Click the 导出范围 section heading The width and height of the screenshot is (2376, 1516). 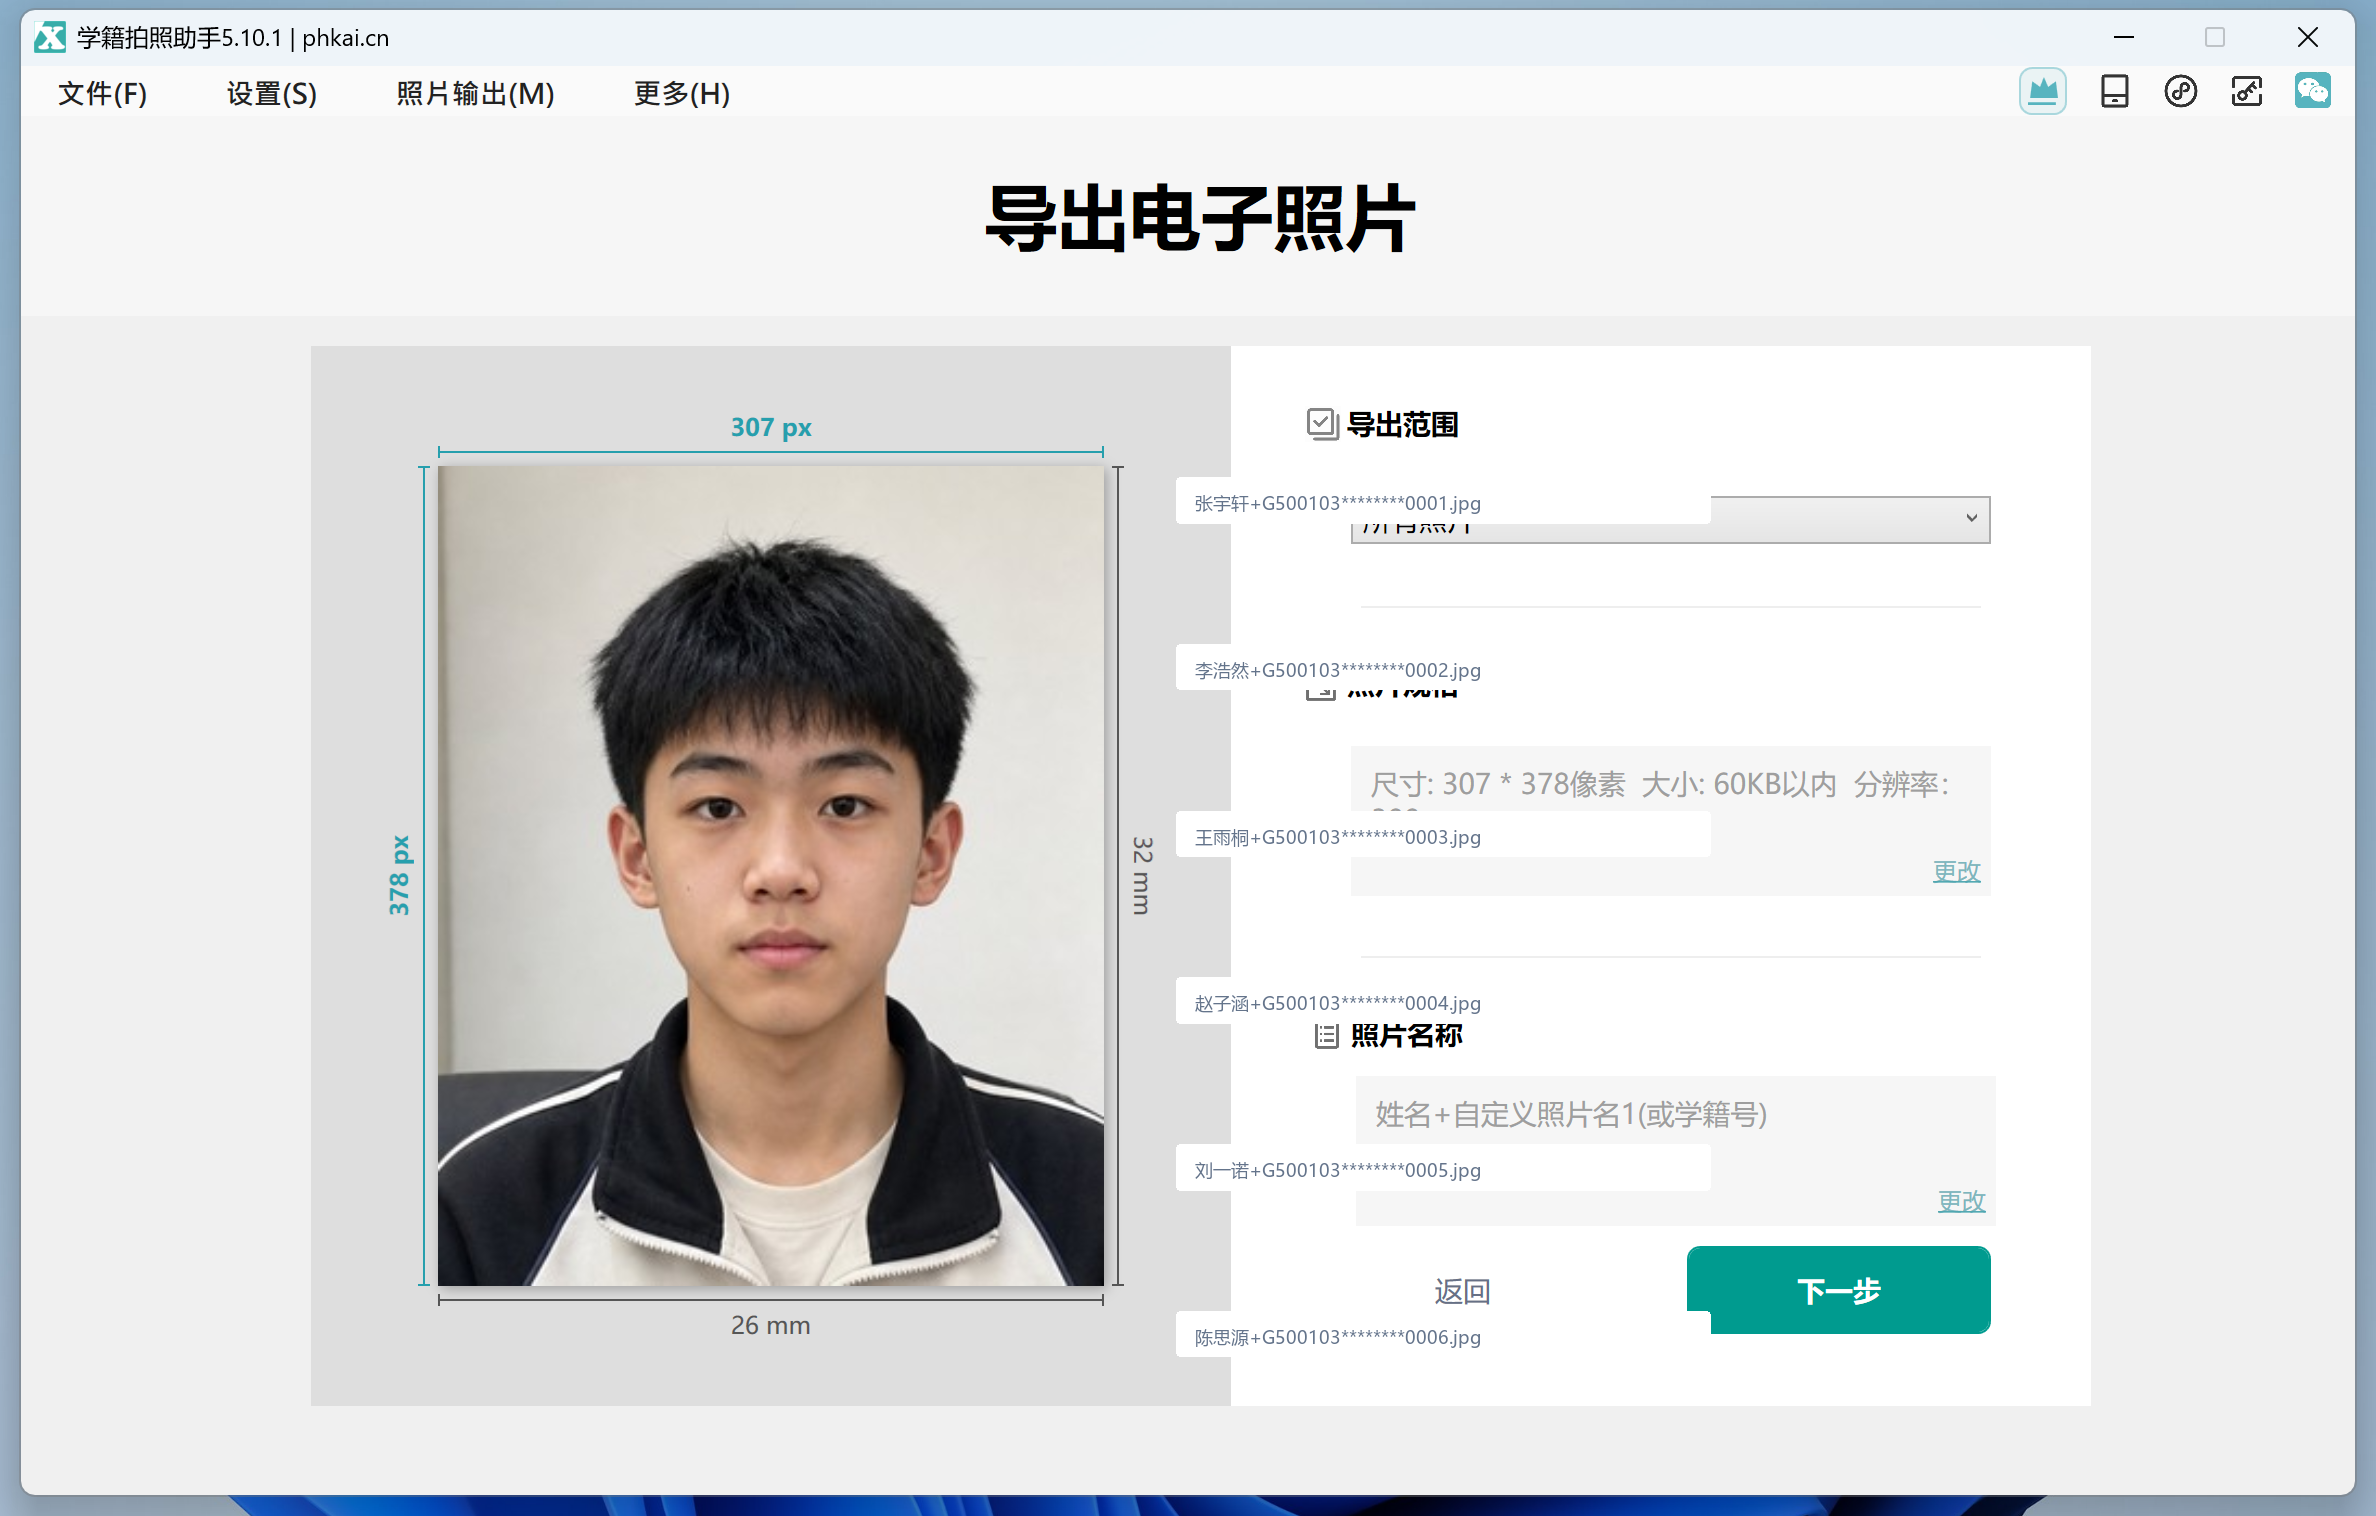coord(1402,425)
